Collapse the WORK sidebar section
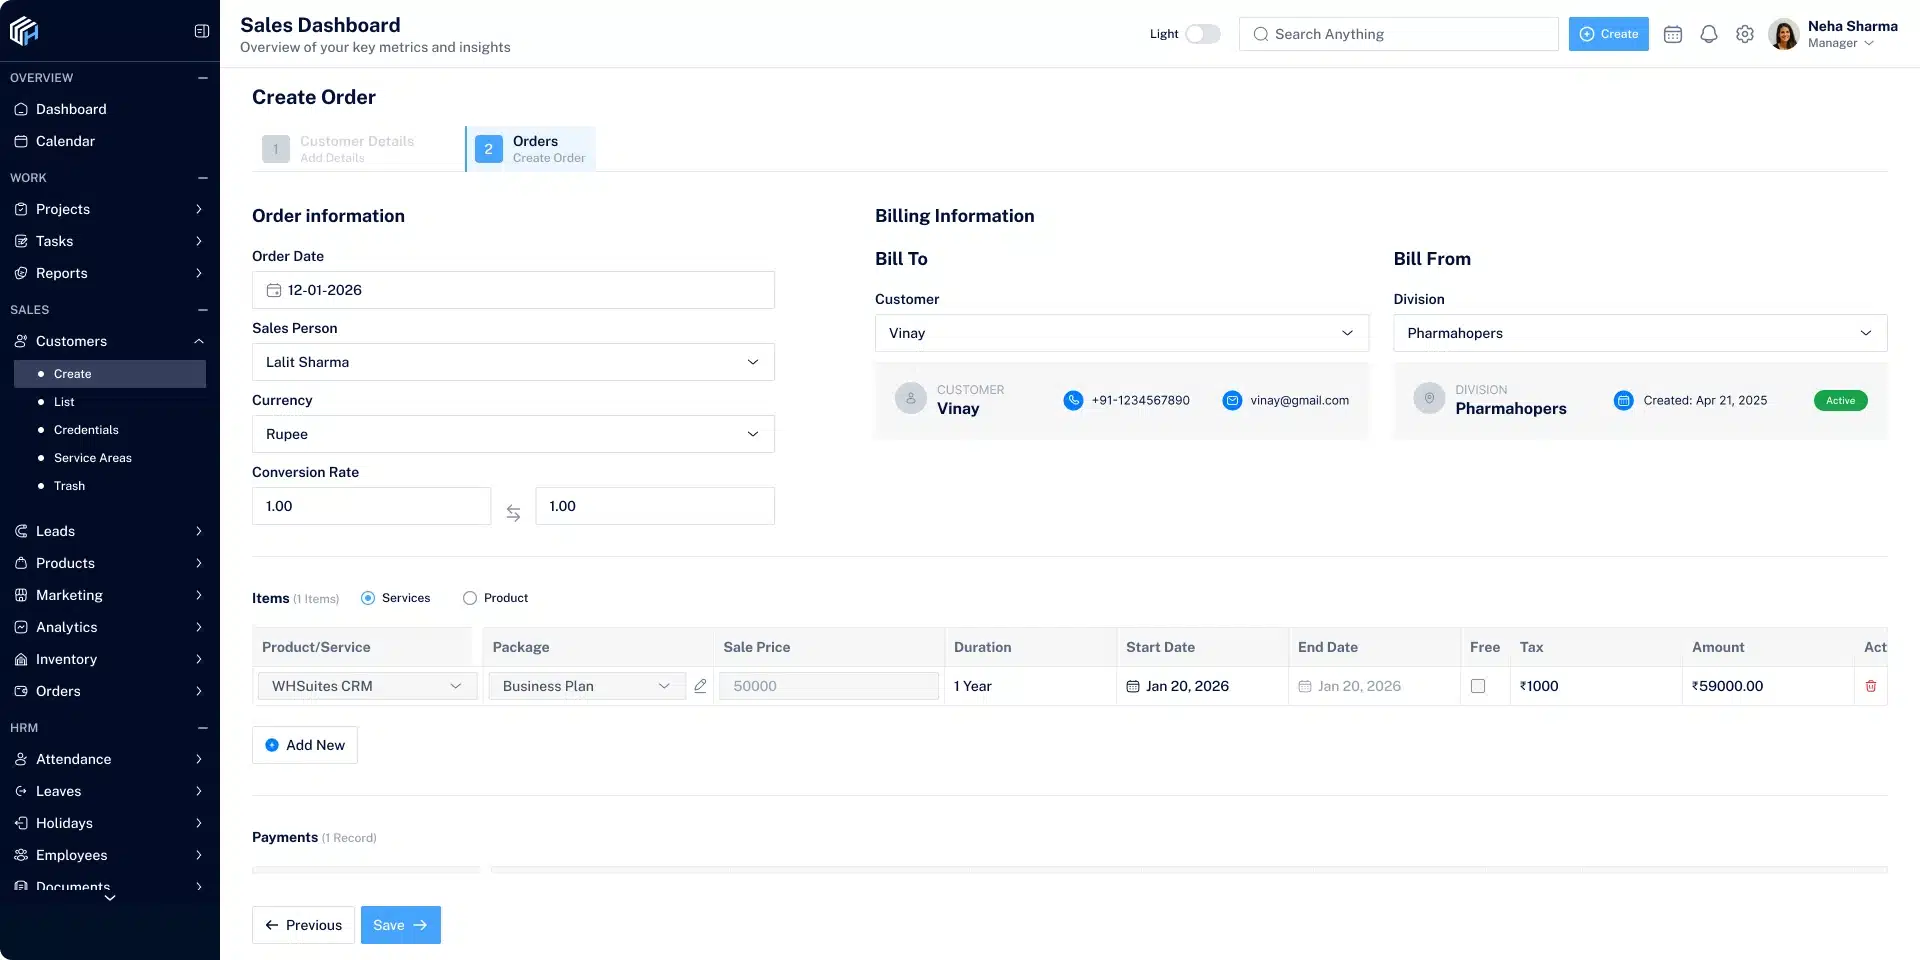Image resolution: width=1920 pixels, height=960 pixels. tap(203, 178)
